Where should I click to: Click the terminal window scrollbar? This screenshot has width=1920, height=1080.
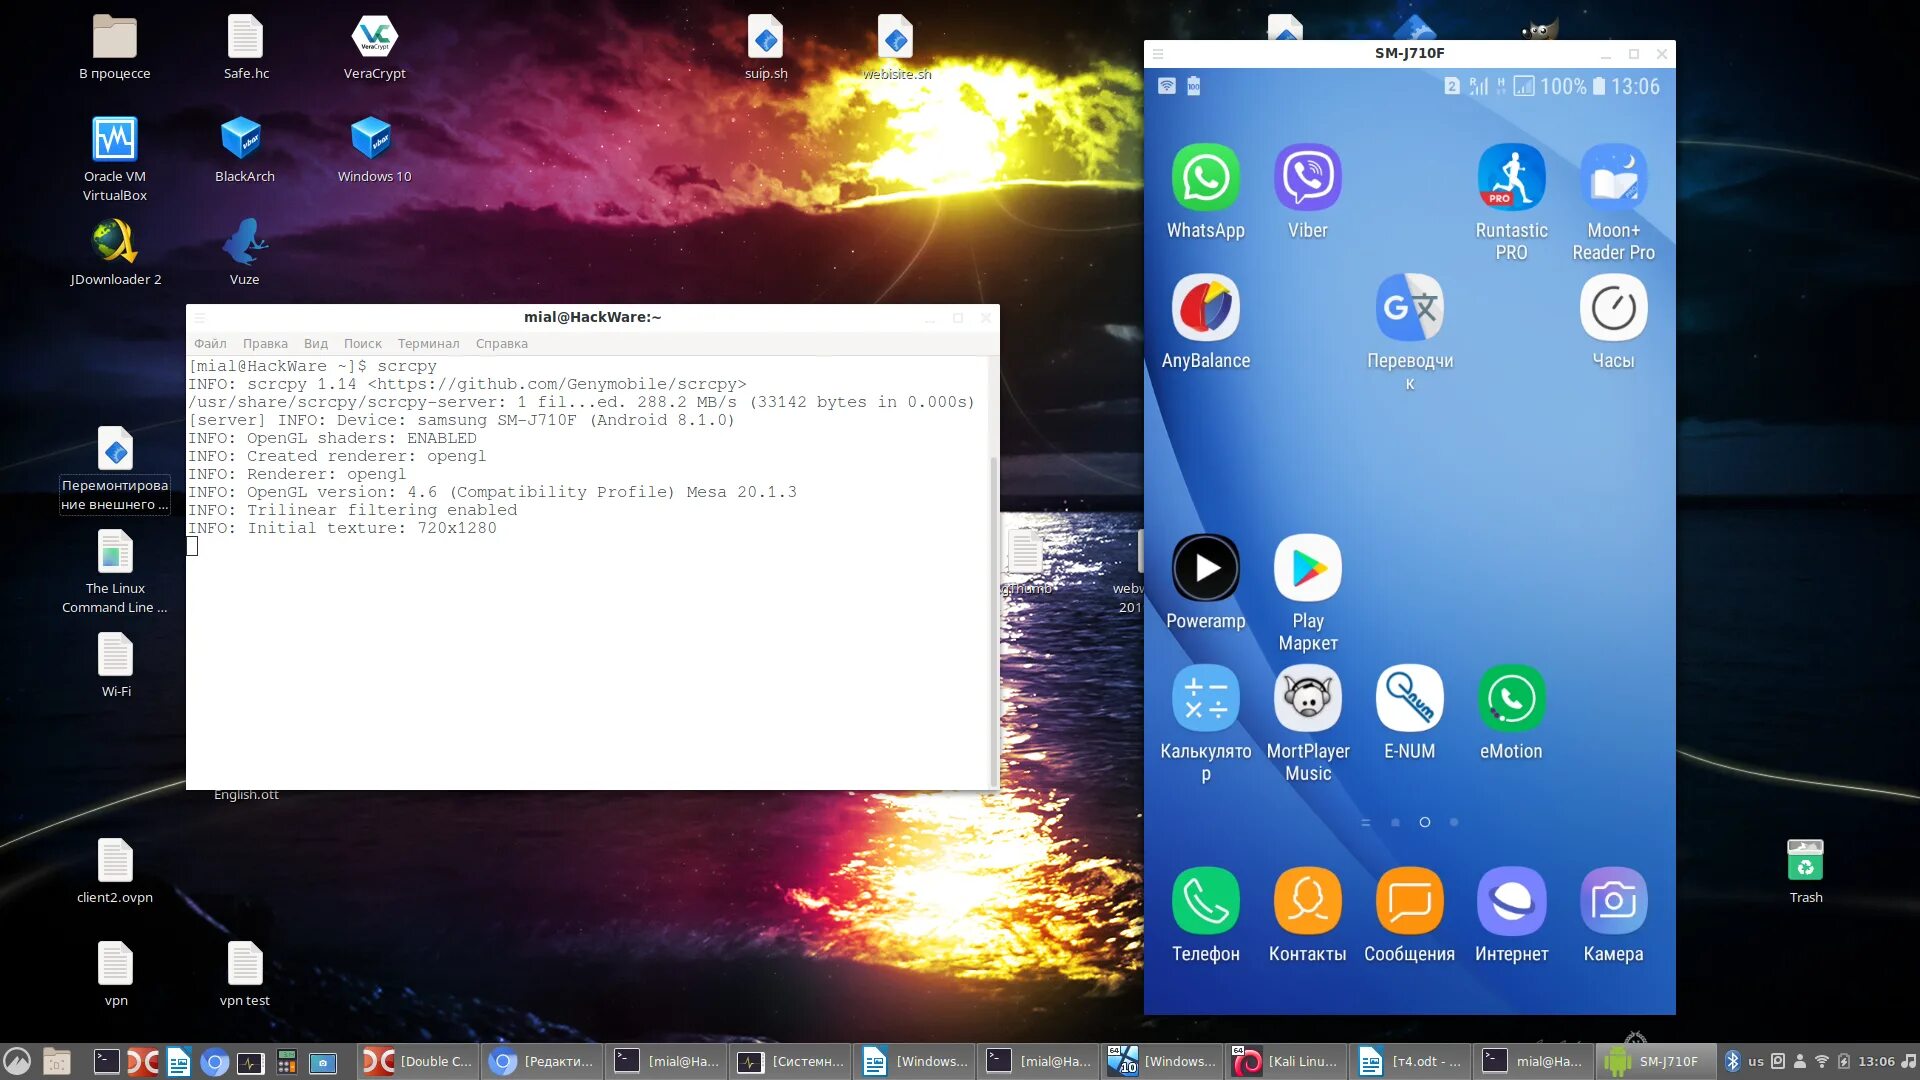tap(993, 620)
